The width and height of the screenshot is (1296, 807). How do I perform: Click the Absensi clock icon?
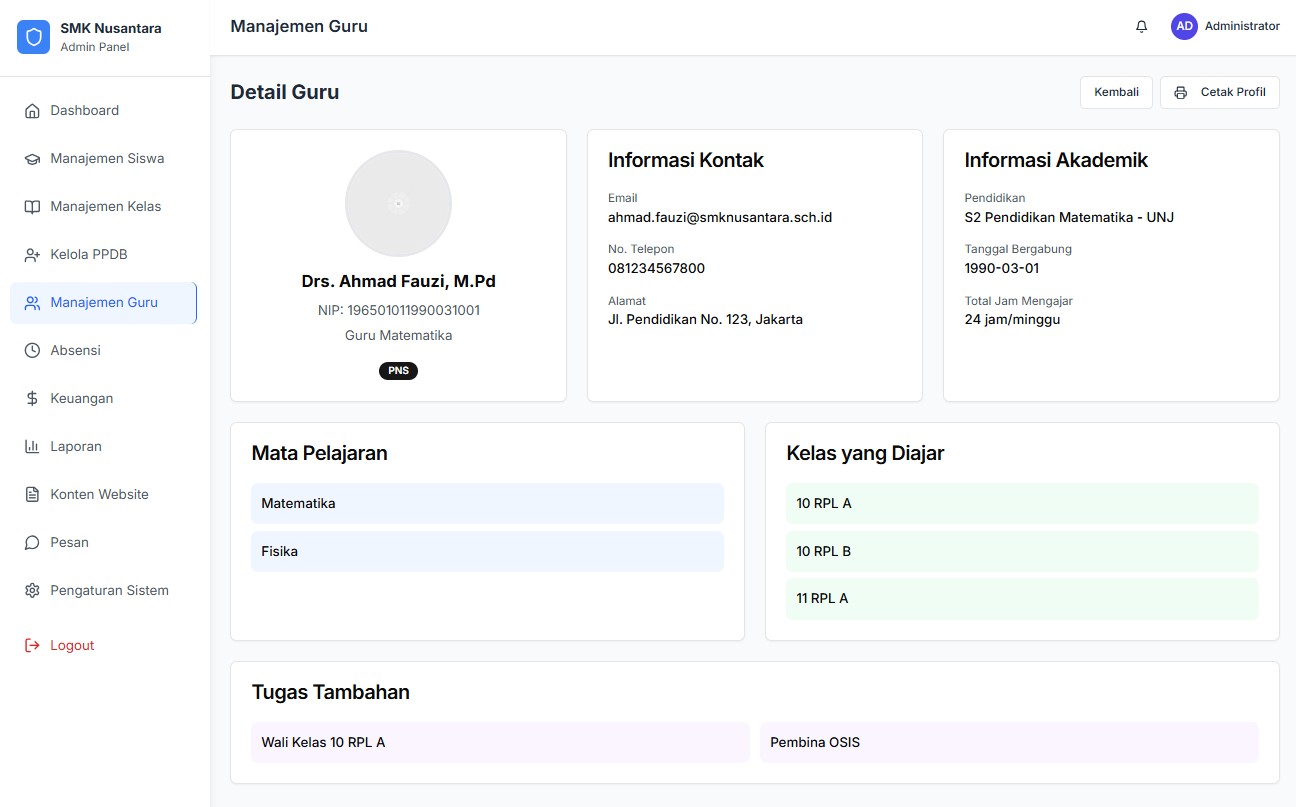tap(32, 351)
